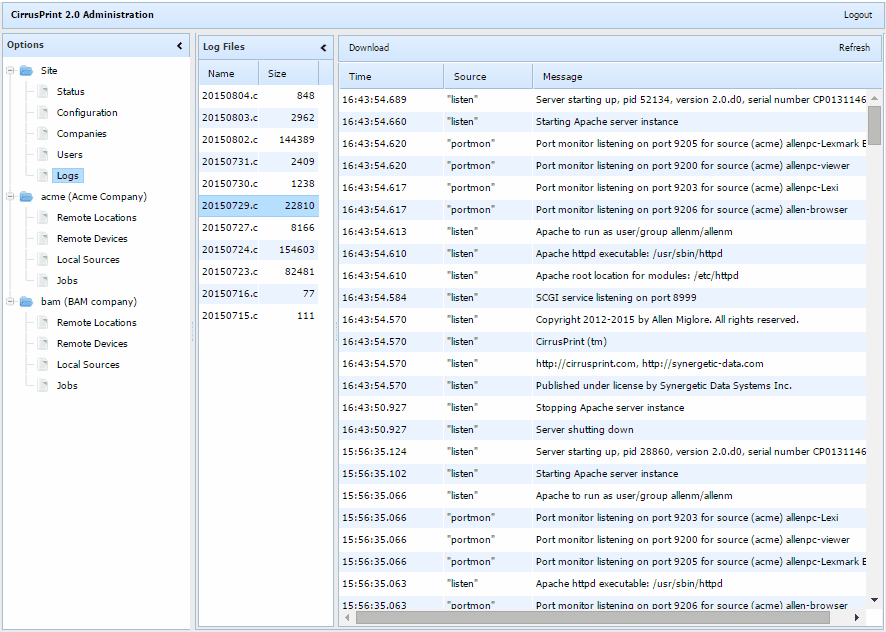
Task: Click Refresh in the log toolbar
Action: [x=855, y=47]
